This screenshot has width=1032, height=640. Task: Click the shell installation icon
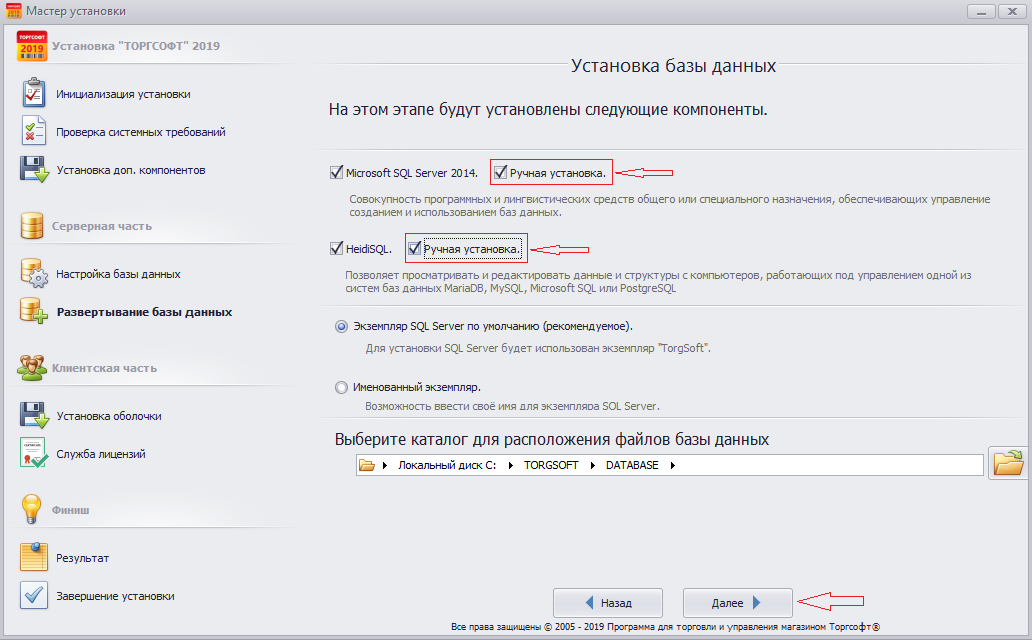(34, 415)
